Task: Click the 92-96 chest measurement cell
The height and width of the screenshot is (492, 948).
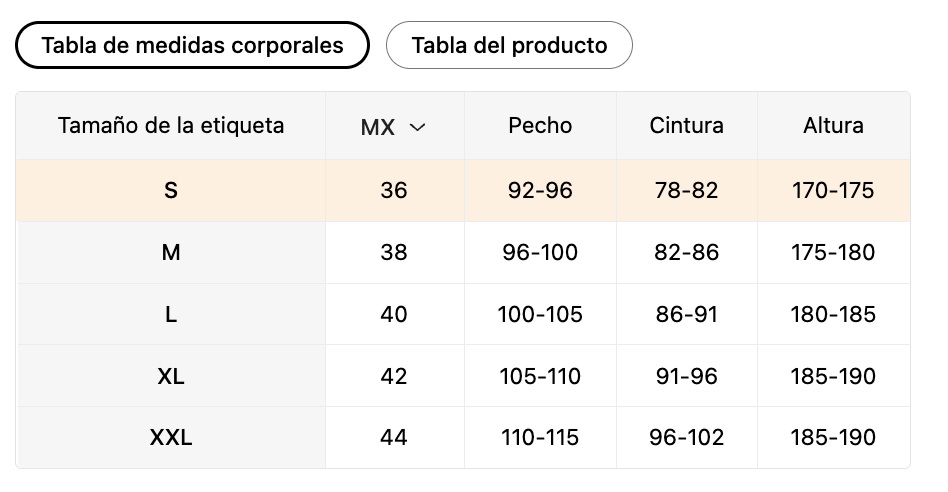Action: click(x=540, y=191)
